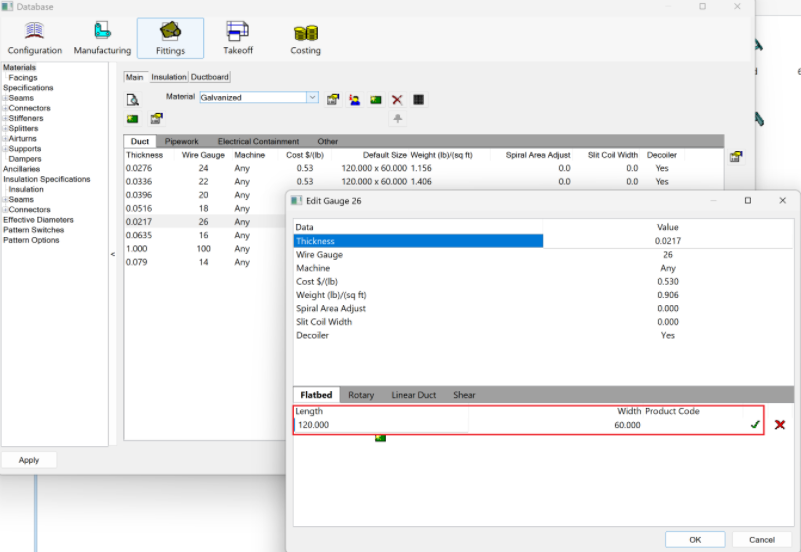Switch to the Linear Duct tab
The image size is (801, 552).
tap(414, 395)
